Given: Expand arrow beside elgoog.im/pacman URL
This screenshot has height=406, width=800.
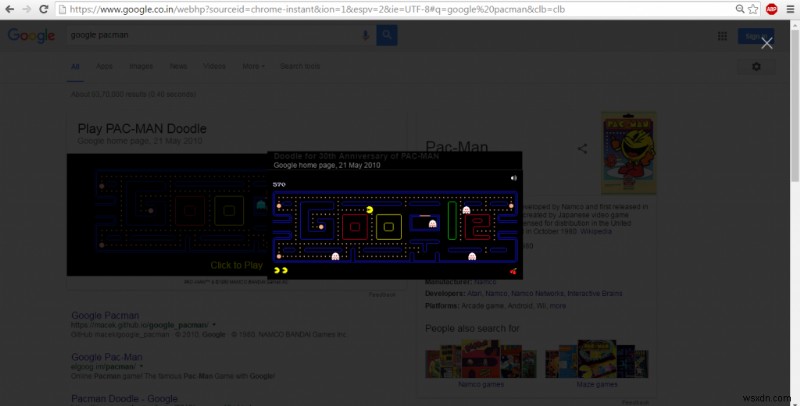Looking at the screenshot, I should pos(141,366).
